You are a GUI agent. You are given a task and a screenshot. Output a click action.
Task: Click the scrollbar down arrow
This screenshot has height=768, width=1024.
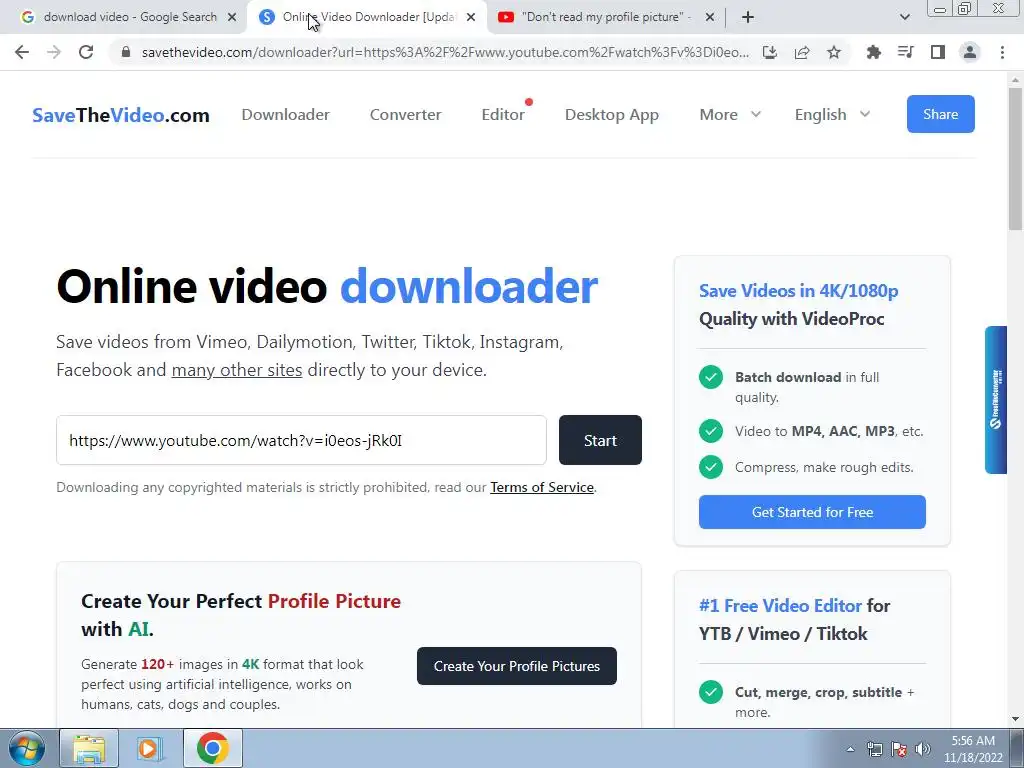coord(1015,719)
